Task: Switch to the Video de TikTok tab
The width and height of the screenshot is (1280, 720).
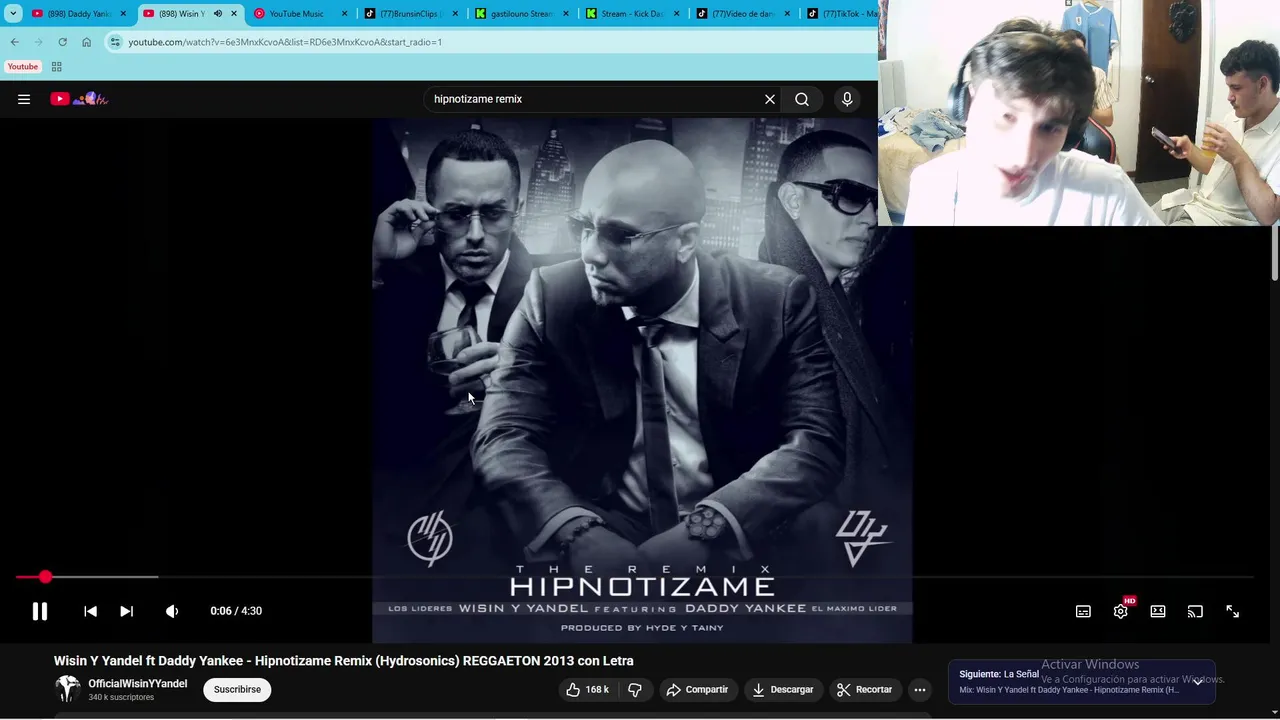Action: (x=740, y=14)
